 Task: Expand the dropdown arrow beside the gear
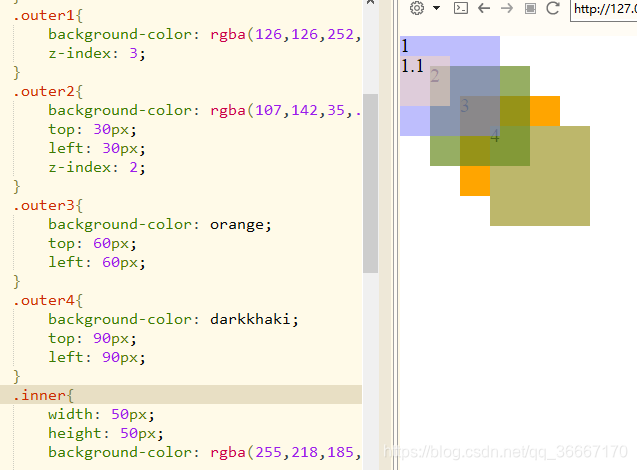pos(436,8)
